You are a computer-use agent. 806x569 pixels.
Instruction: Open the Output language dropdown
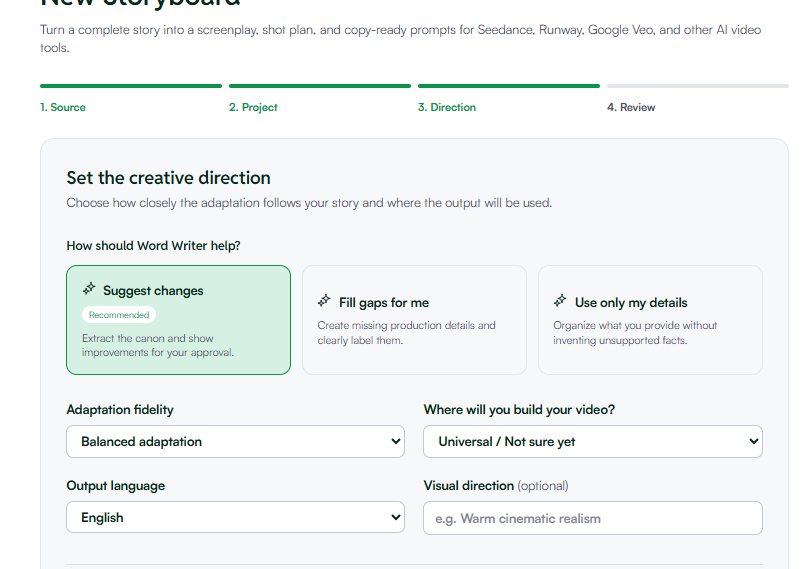point(235,517)
